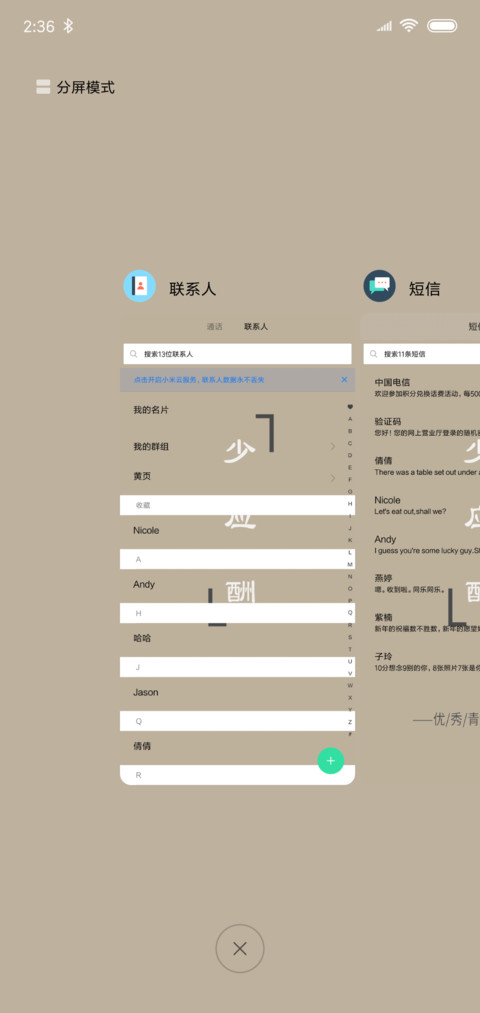This screenshot has width=480, height=1013.
Task: Open contact 倩倩 in contacts list
Action: (237, 746)
